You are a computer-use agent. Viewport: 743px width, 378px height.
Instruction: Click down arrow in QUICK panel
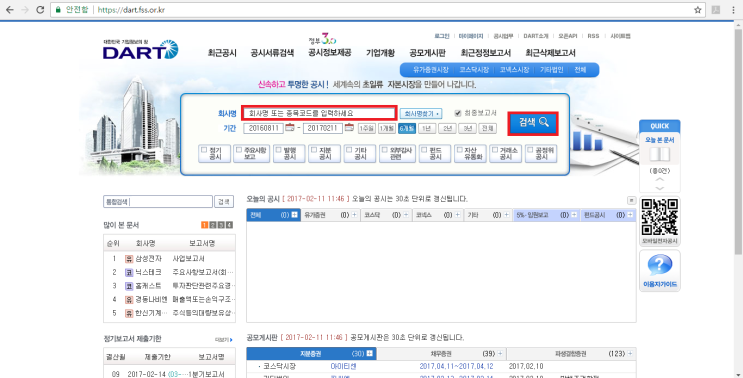[660, 188]
